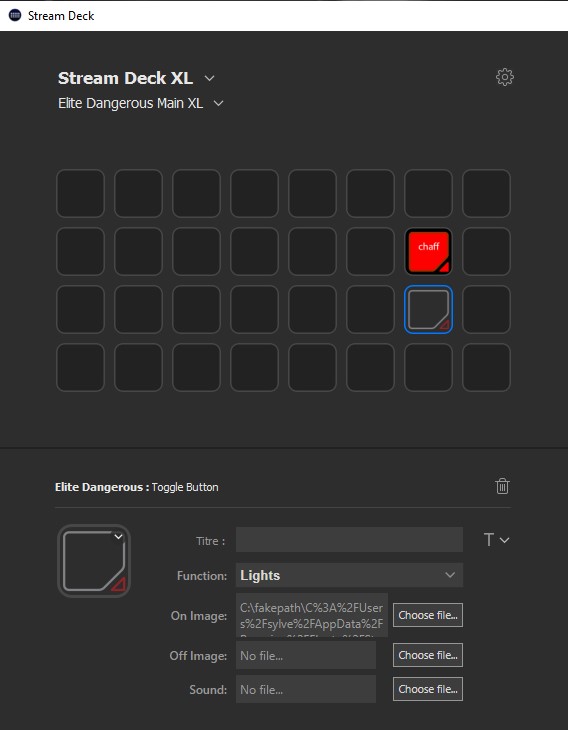The height and width of the screenshot is (730, 568).
Task: Click the On Image path field
Action: point(312,615)
